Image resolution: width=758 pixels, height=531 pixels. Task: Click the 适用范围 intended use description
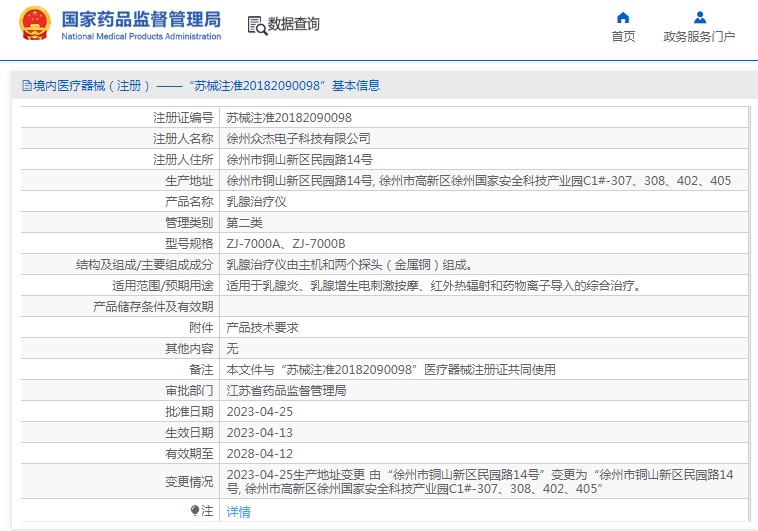434,286
